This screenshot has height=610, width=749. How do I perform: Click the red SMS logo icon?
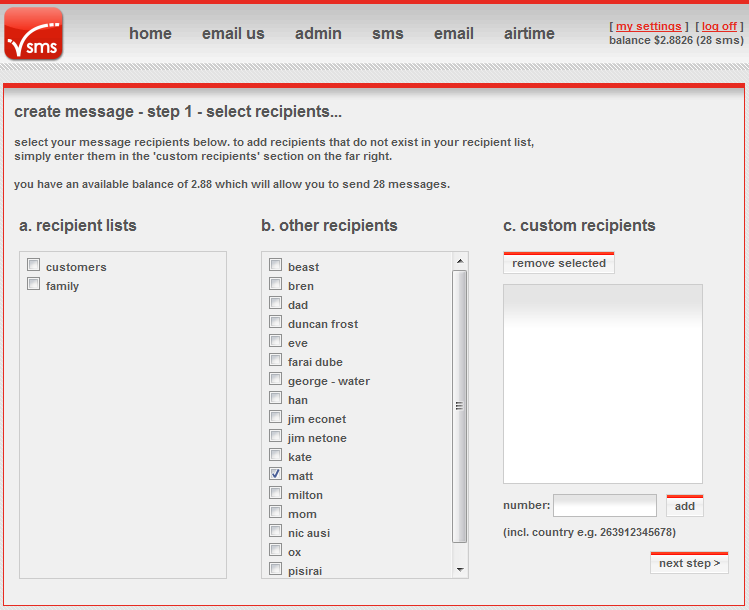click(x=34, y=33)
